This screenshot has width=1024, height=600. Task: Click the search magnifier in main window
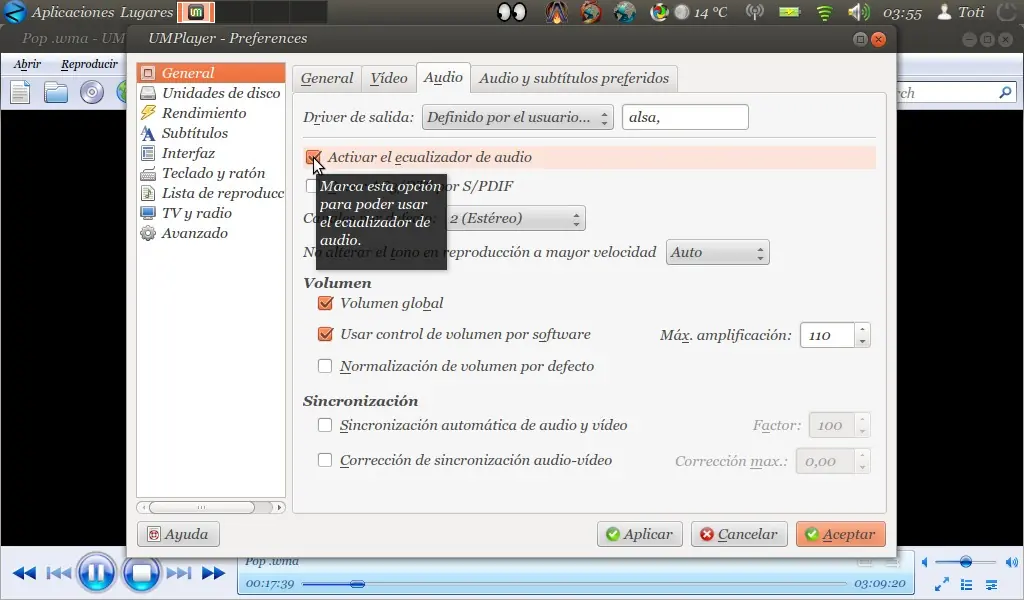(x=1005, y=93)
